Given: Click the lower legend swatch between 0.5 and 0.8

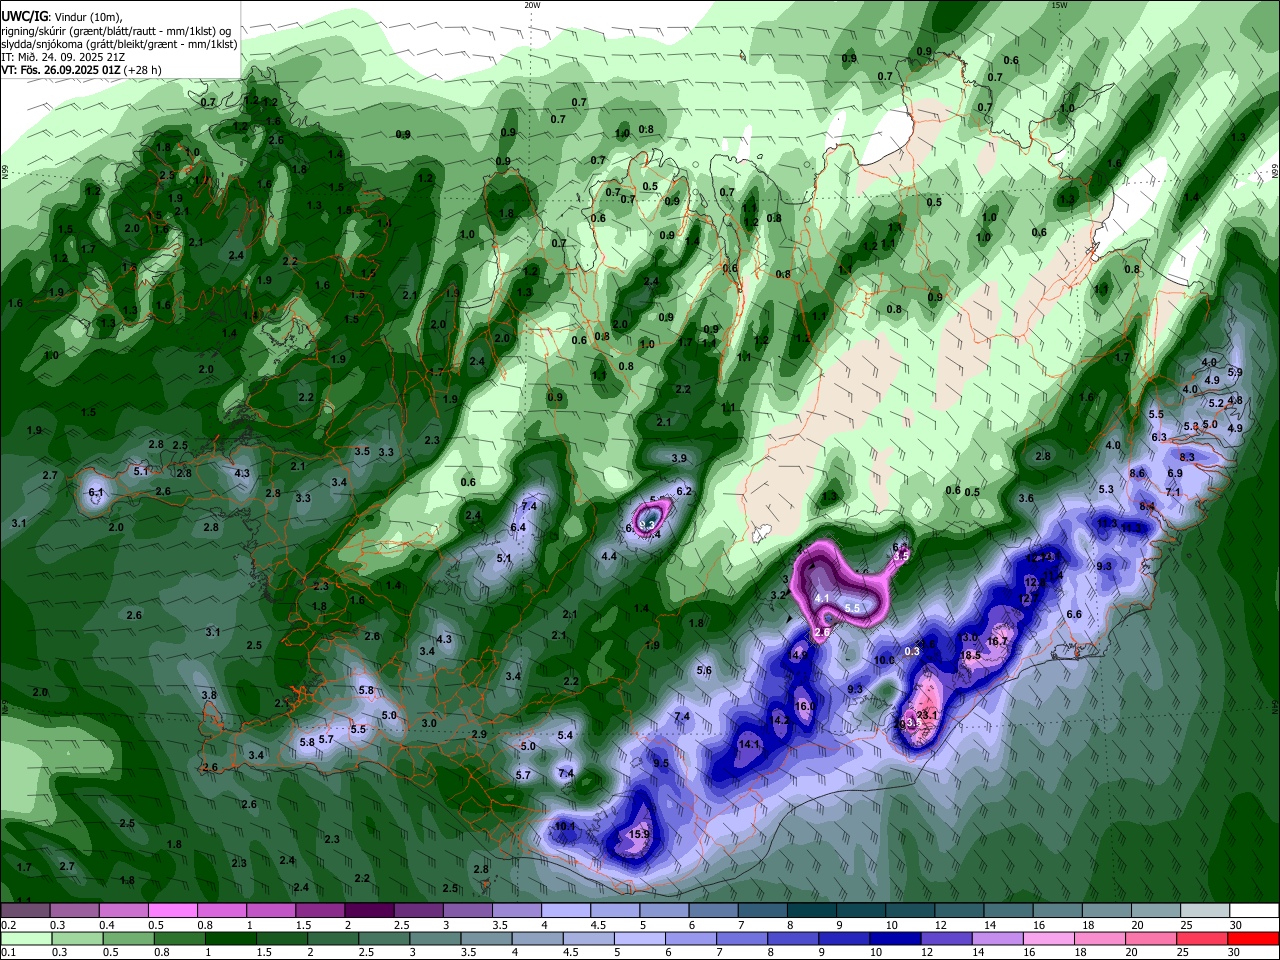Looking at the screenshot, I should [127, 939].
